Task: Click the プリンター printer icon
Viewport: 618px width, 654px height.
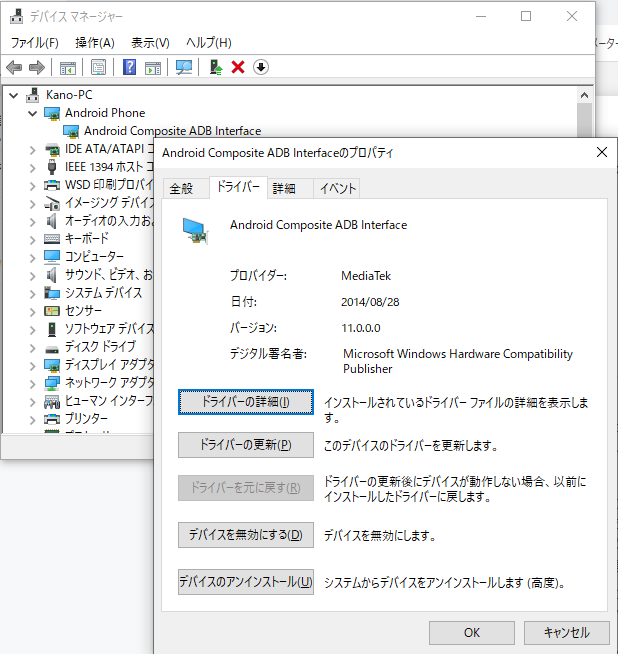Action: (52, 418)
